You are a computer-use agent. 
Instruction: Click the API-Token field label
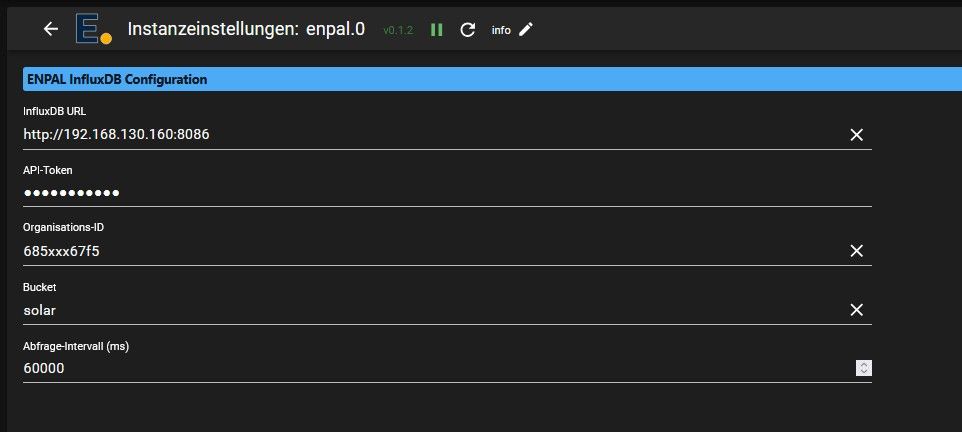[x=48, y=170]
